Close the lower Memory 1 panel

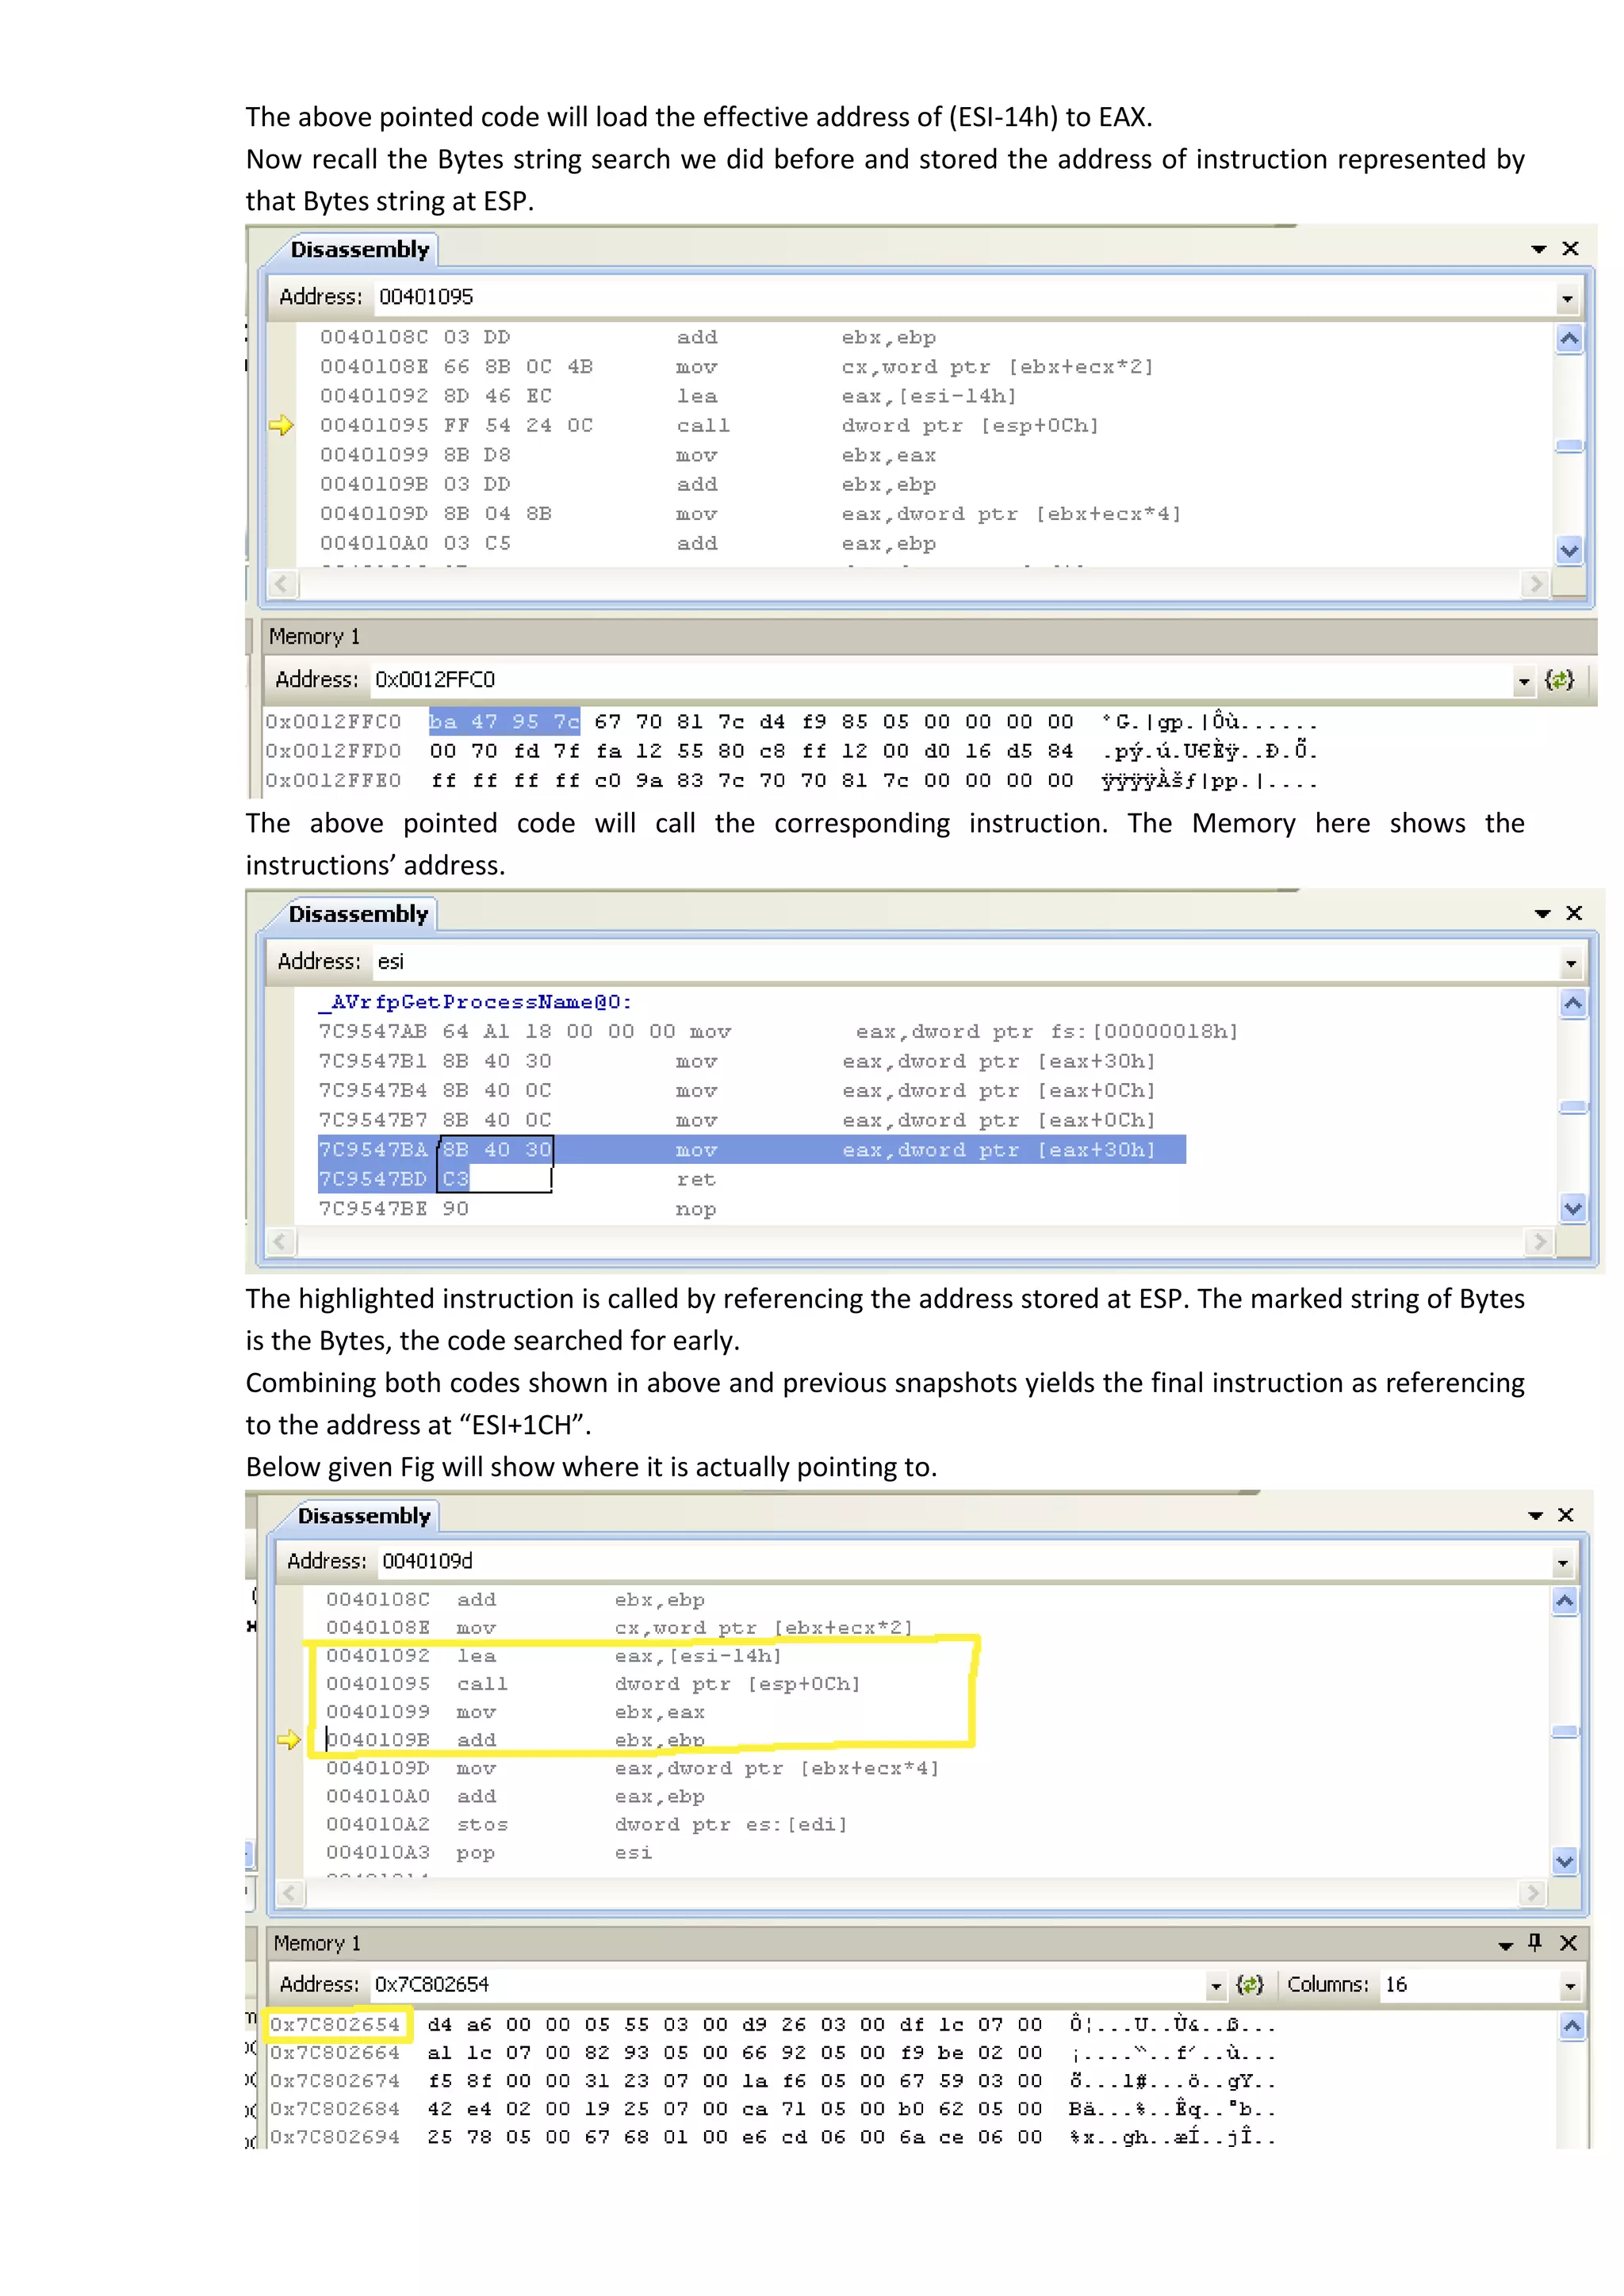click(1568, 1943)
